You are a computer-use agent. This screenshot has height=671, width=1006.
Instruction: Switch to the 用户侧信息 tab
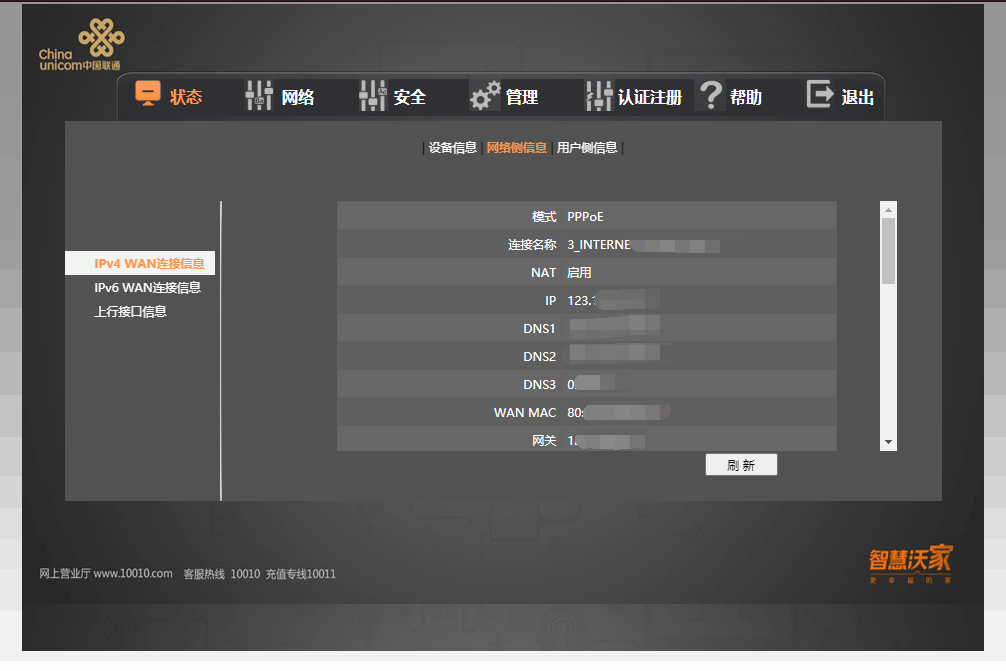[x=587, y=148]
